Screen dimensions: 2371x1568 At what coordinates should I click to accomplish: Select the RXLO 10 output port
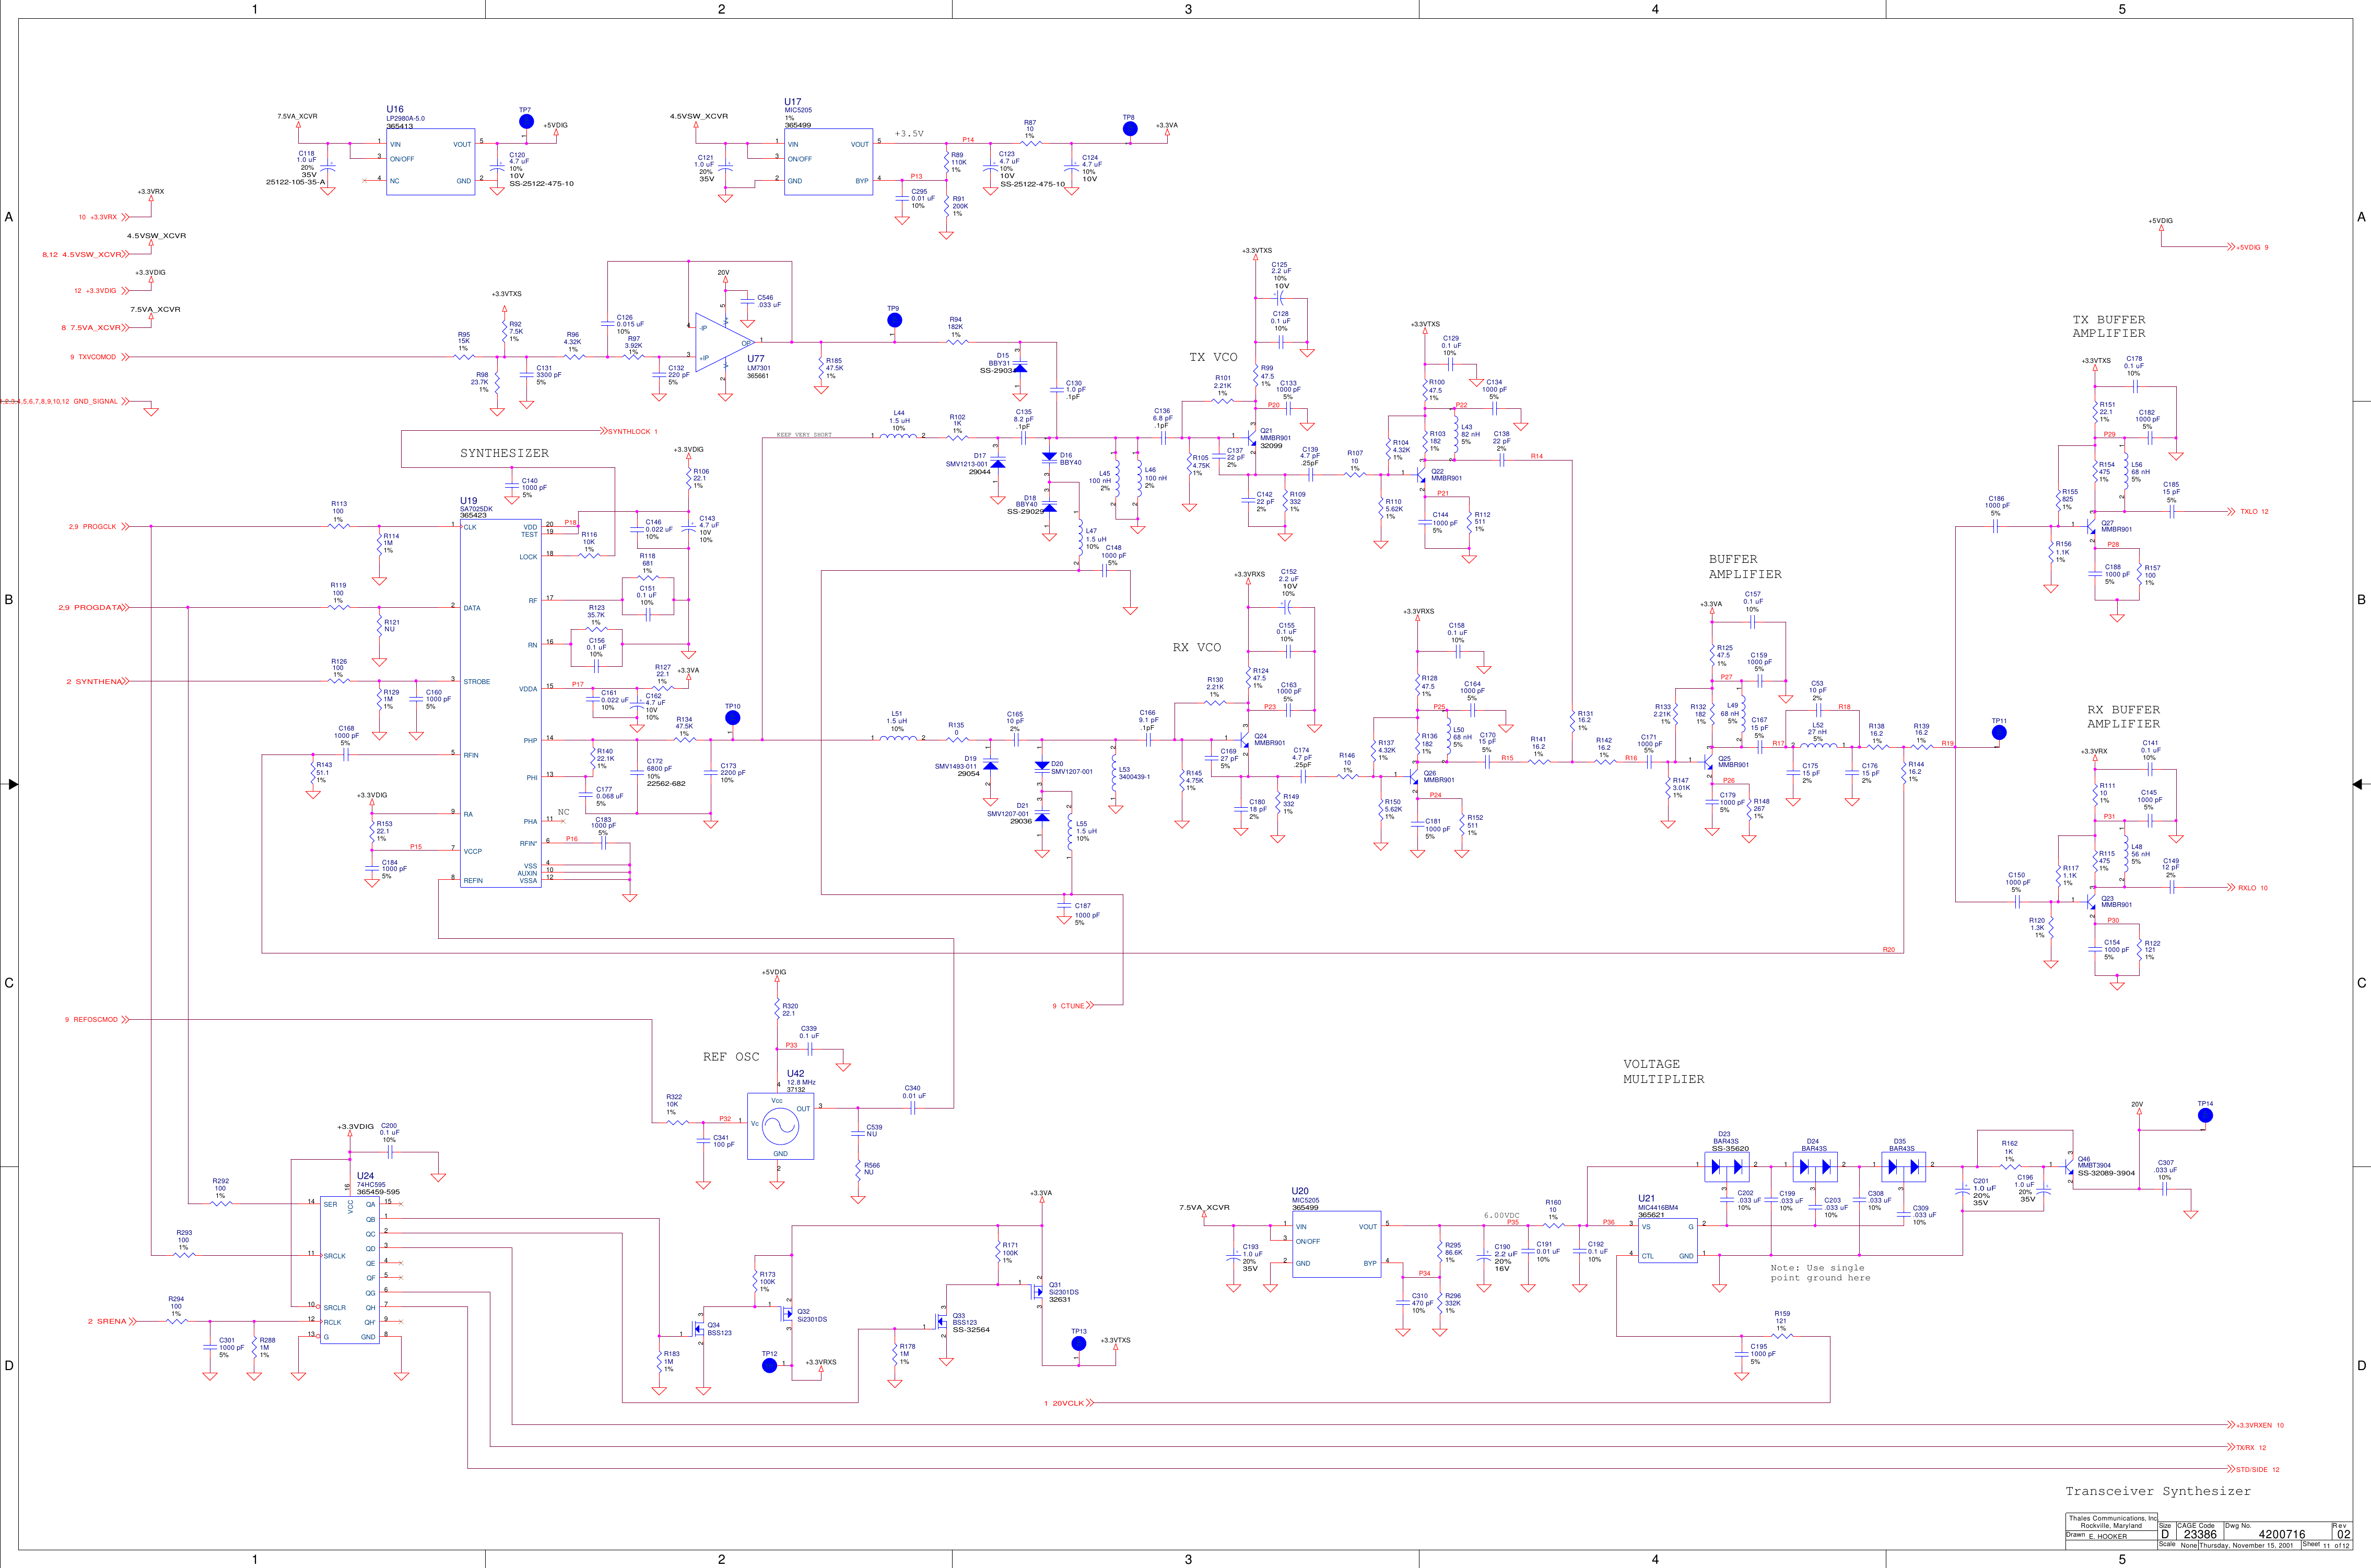click(x=2247, y=888)
